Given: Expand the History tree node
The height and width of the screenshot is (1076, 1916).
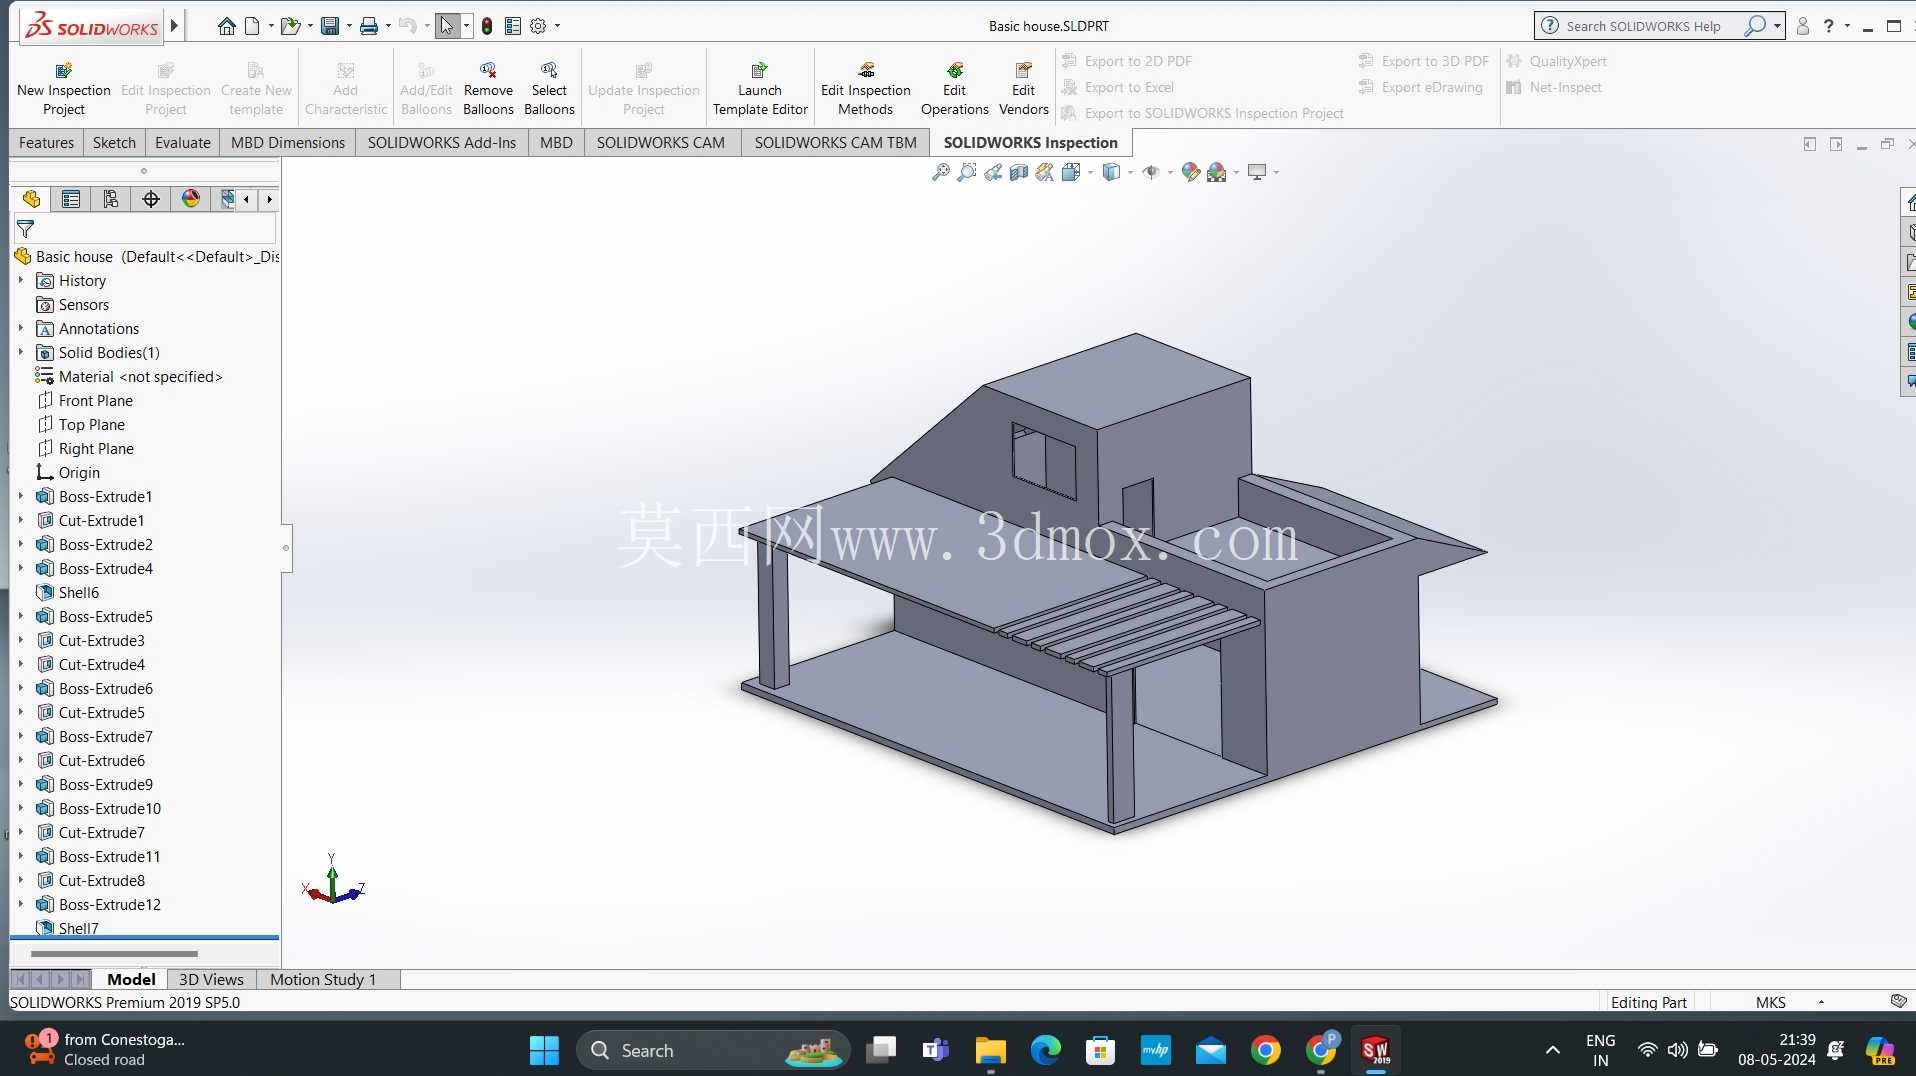Looking at the screenshot, I should pyautogui.click(x=20, y=281).
